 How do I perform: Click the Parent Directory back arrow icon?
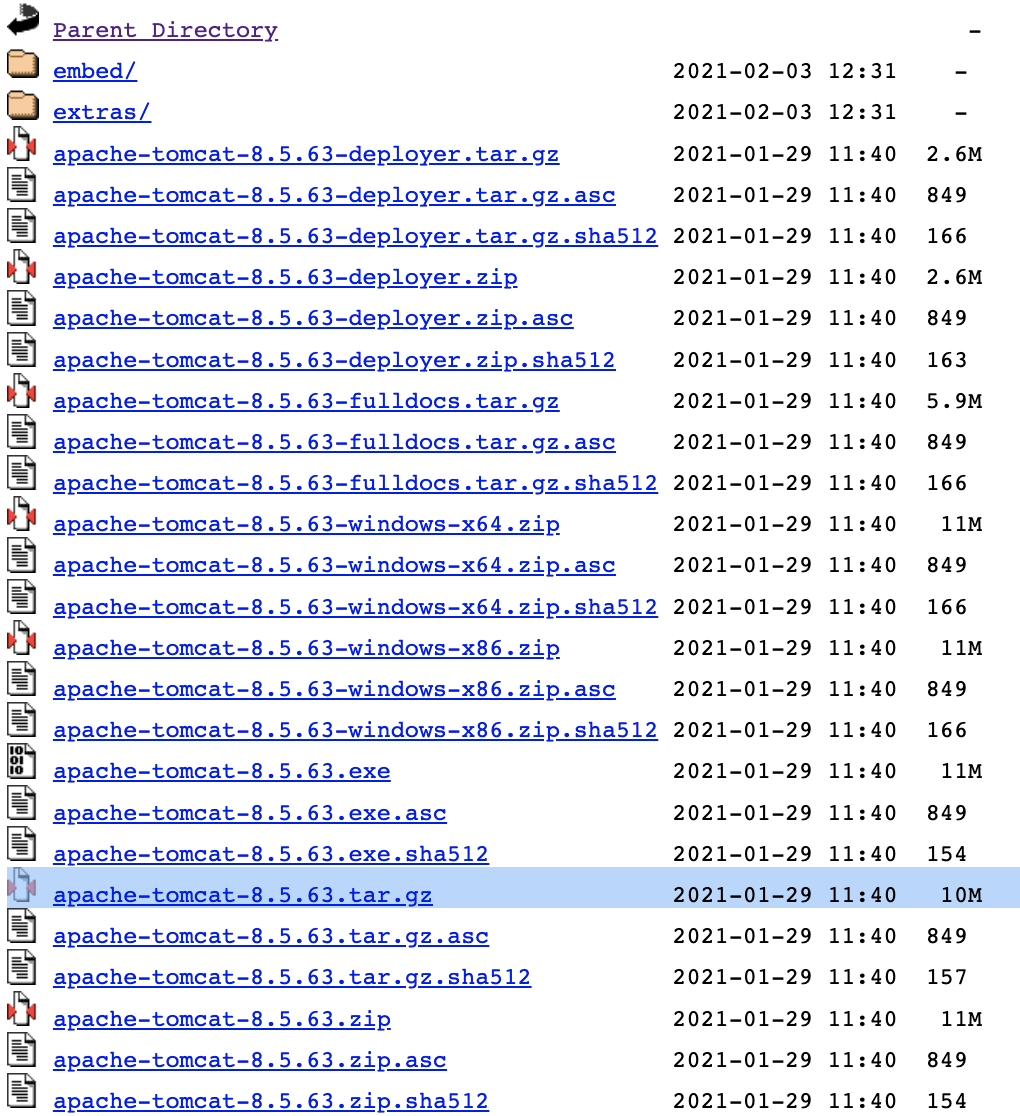[23, 19]
